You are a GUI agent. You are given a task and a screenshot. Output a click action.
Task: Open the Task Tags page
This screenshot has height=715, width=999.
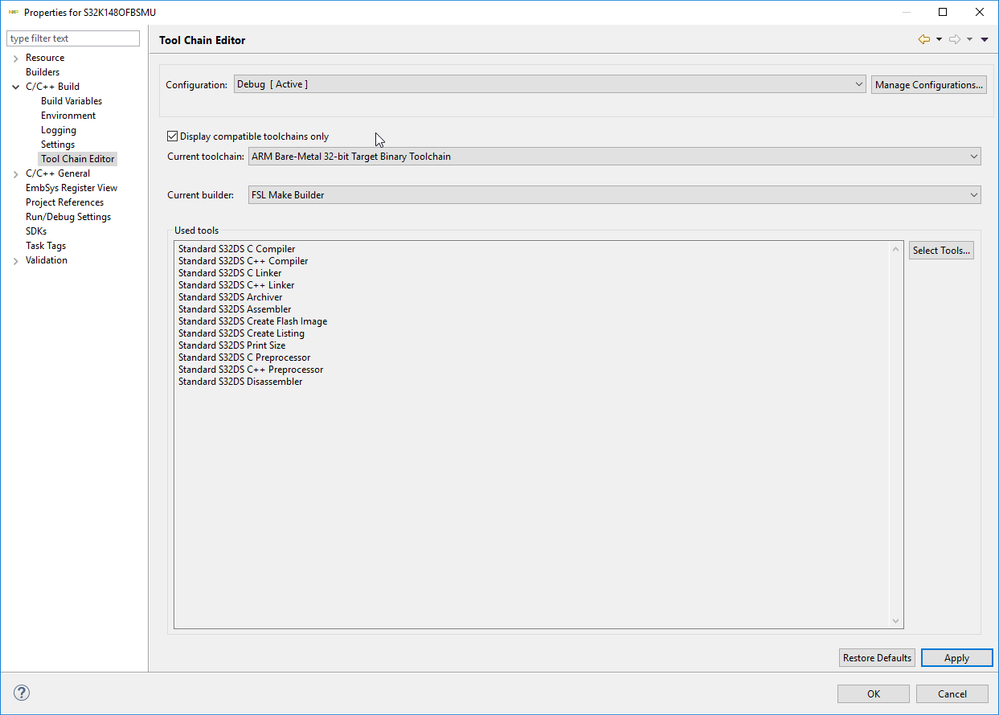tap(45, 246)
